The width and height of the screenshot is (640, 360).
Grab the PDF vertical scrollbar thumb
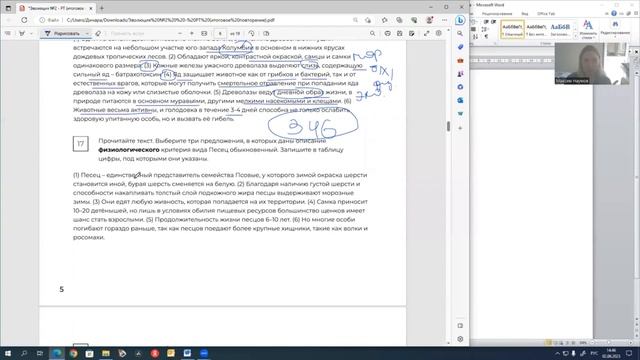pos(449,126)
